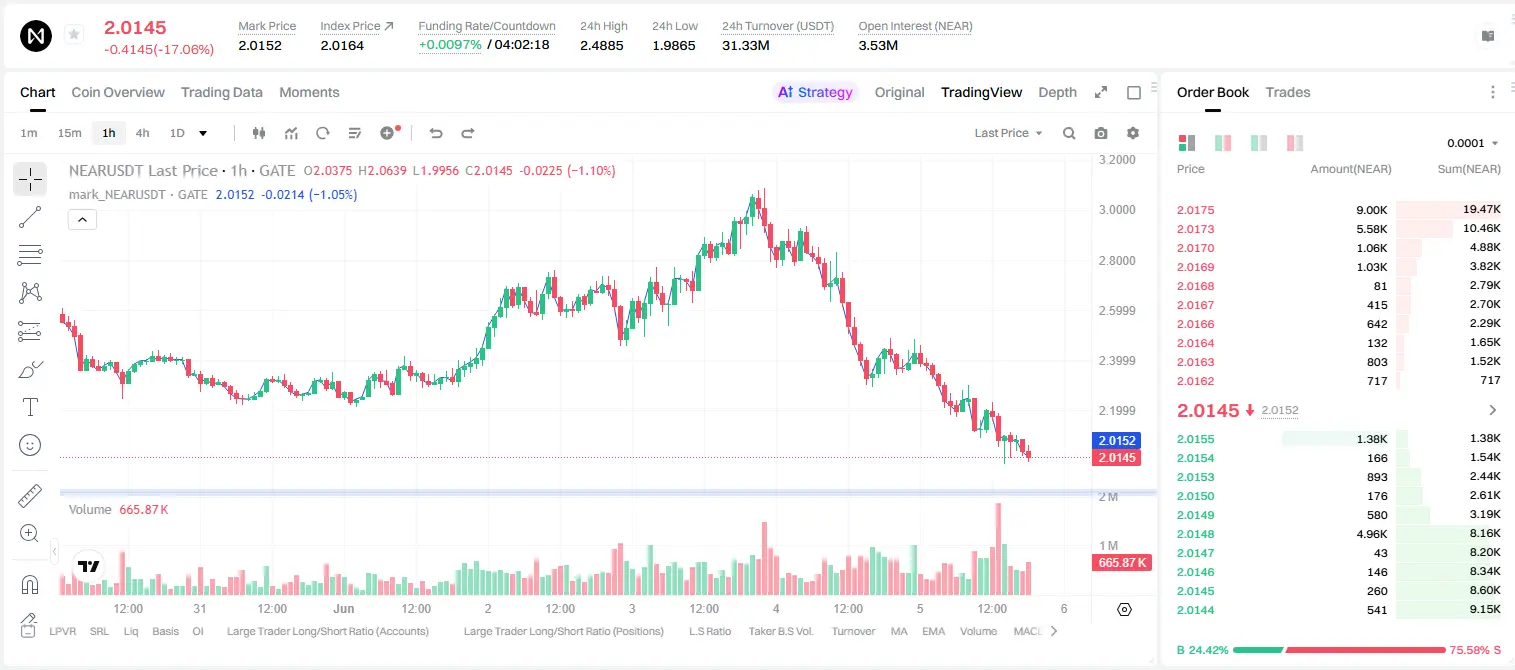The height and width of the screenshot is (670, 1515).
Task: Expand more time intervals after 1D
Action: [x=203, y=133]
